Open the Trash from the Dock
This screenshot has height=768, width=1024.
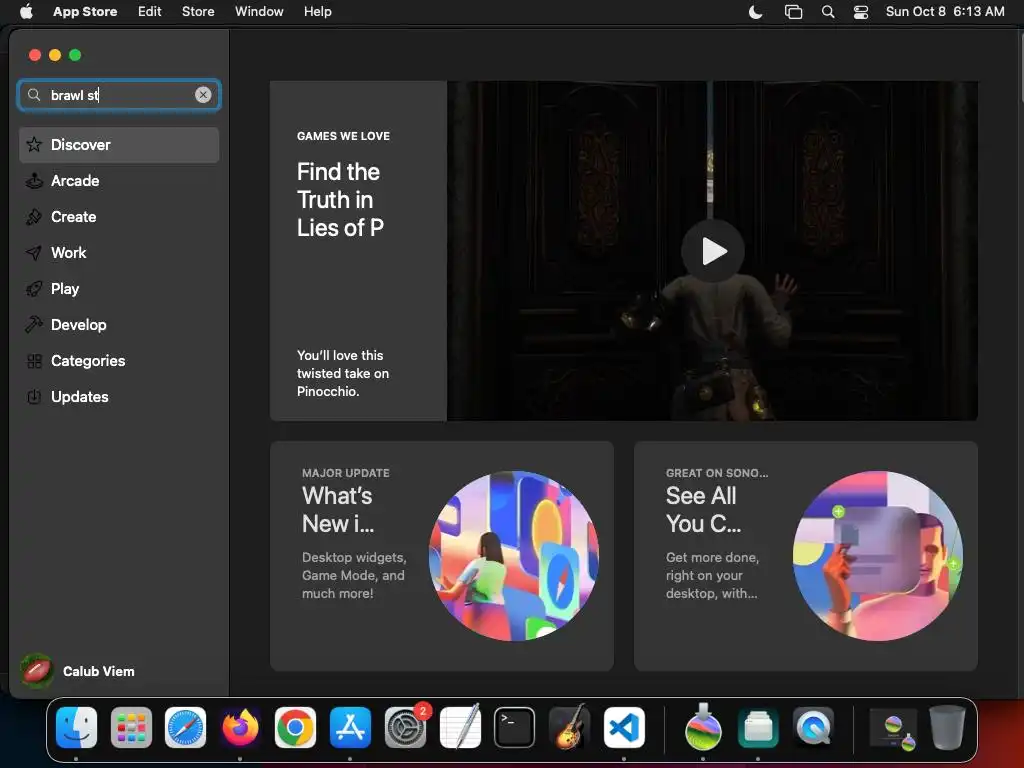click(947, 727)
